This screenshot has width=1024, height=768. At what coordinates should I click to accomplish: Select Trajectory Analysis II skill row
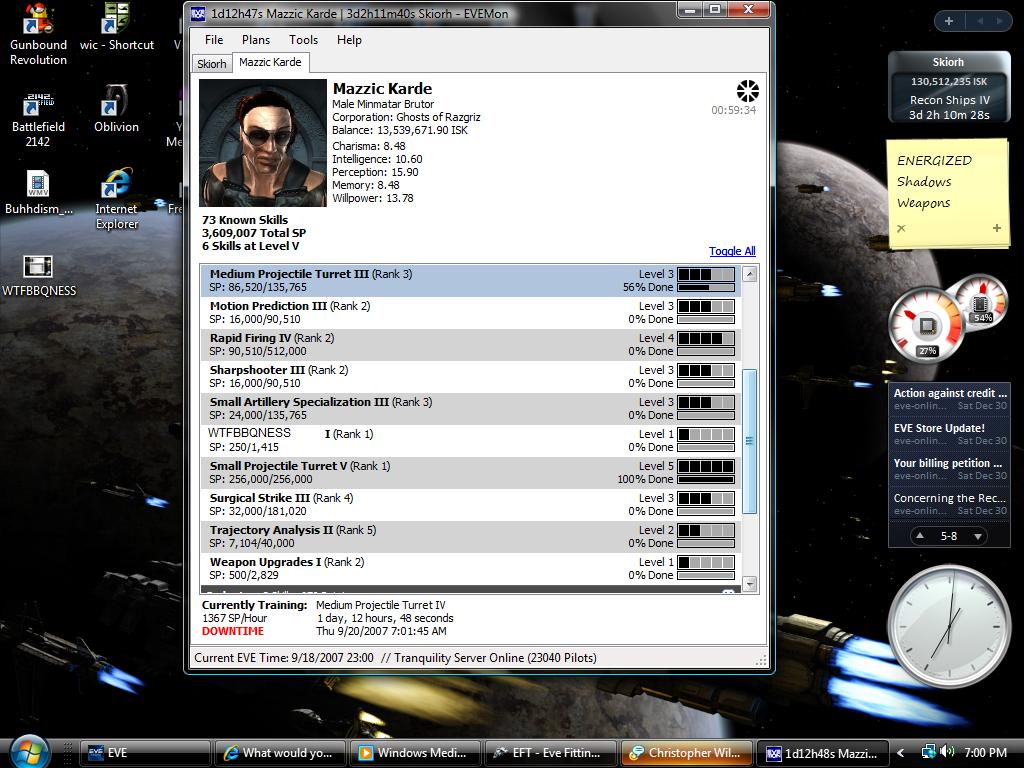471,537
